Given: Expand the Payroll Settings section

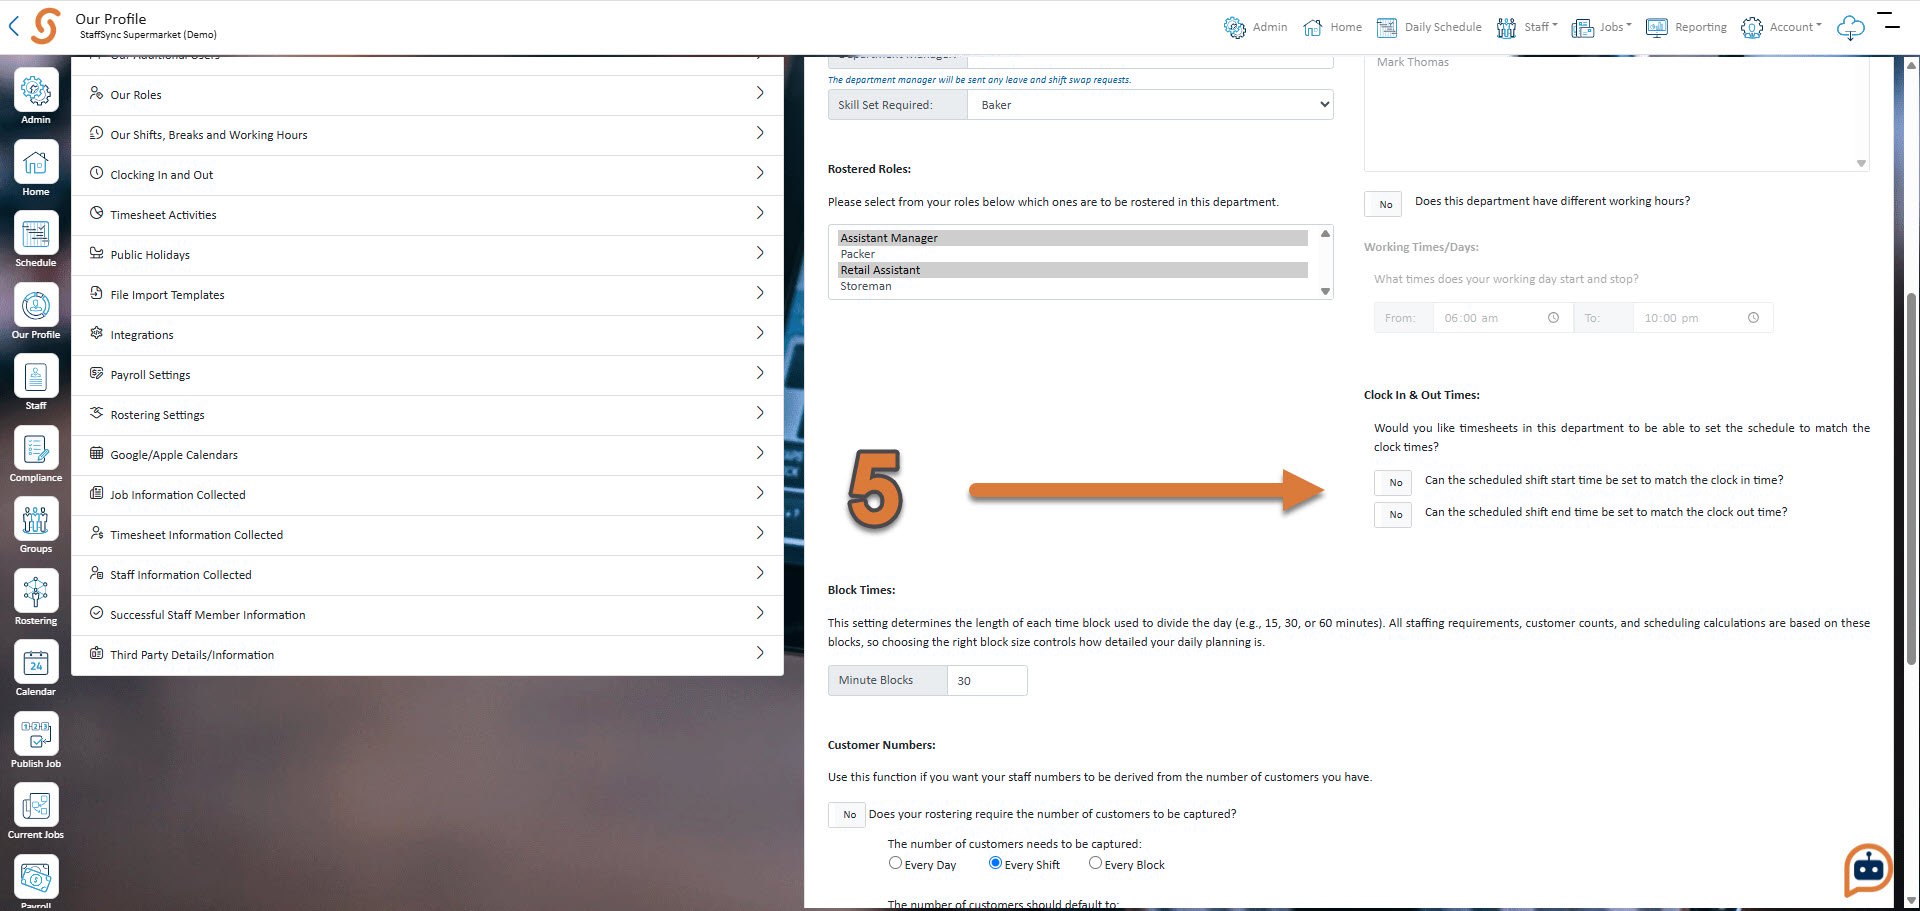Looking at the screenshot, I should click(x=427, y=375).
